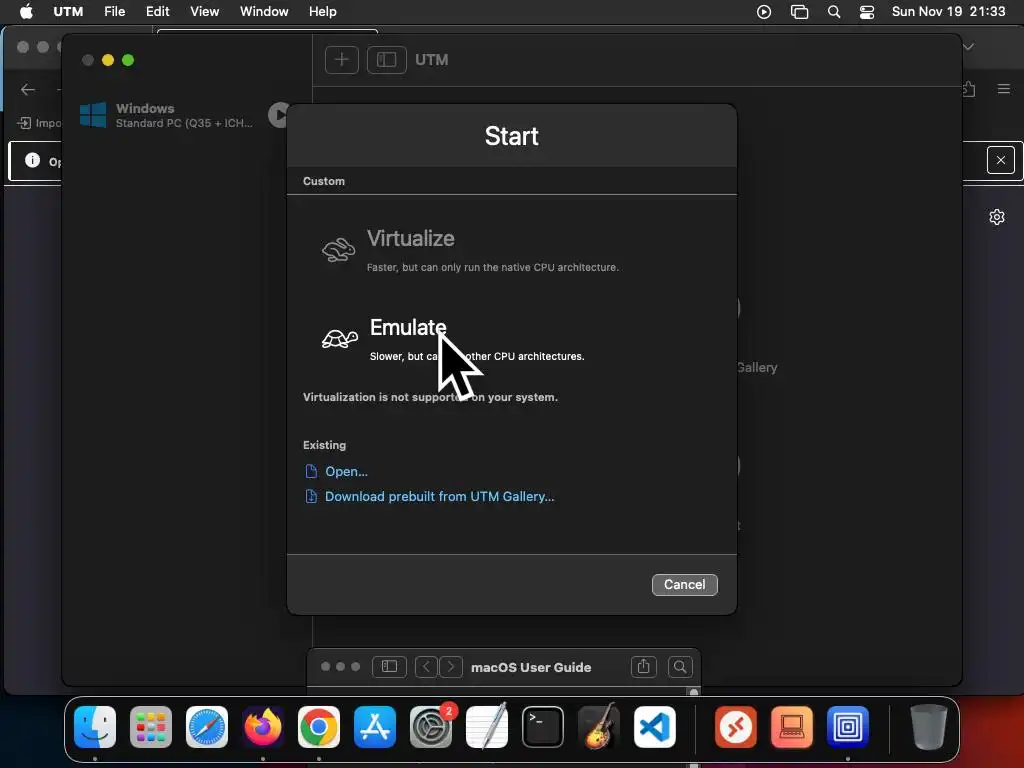Viewport: 1024px width, 768px height.
Task: Open the UTM application menu
Action: click(68, 12)
